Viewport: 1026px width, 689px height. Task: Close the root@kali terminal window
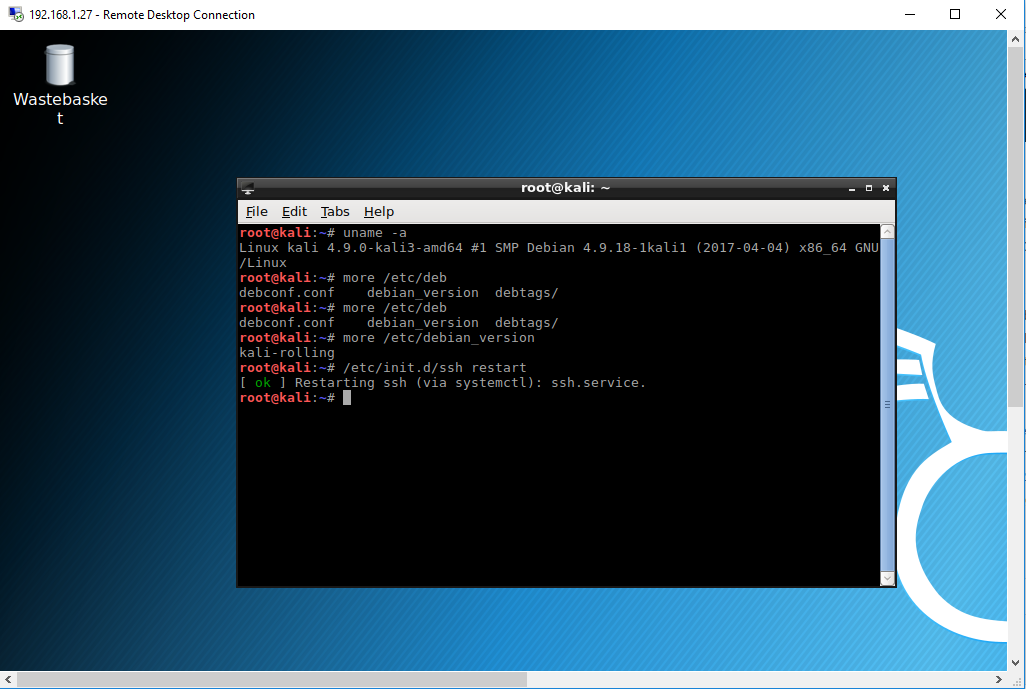pyautogui.click(x=886, y=188)
